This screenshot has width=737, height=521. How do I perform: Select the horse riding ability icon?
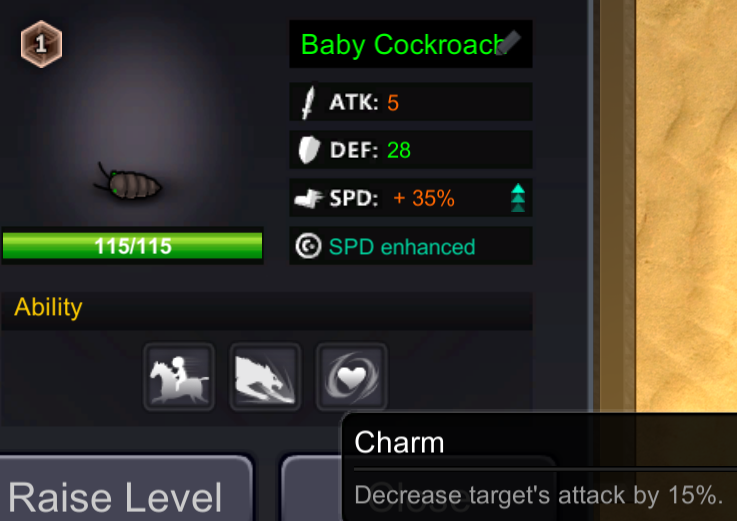tap(179, 377)
